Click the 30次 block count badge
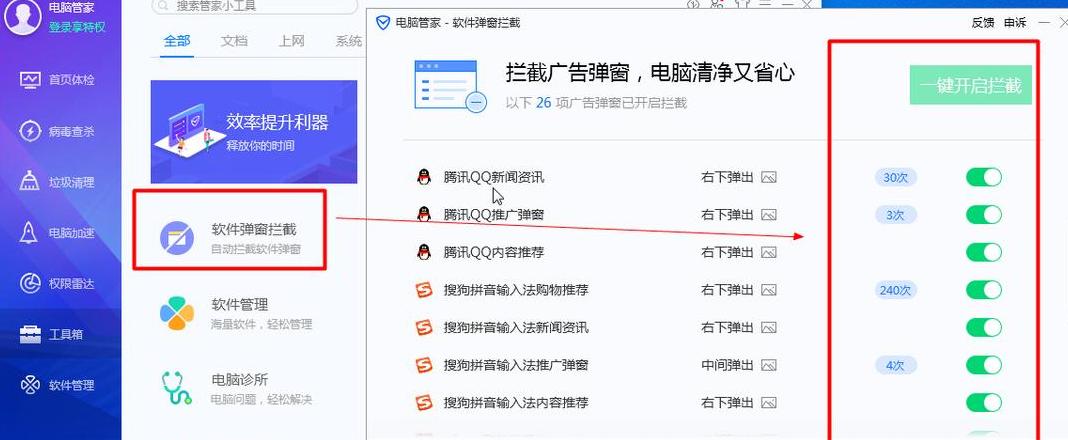This screenshot has height=440, width=1068. [x=896, y=178]
